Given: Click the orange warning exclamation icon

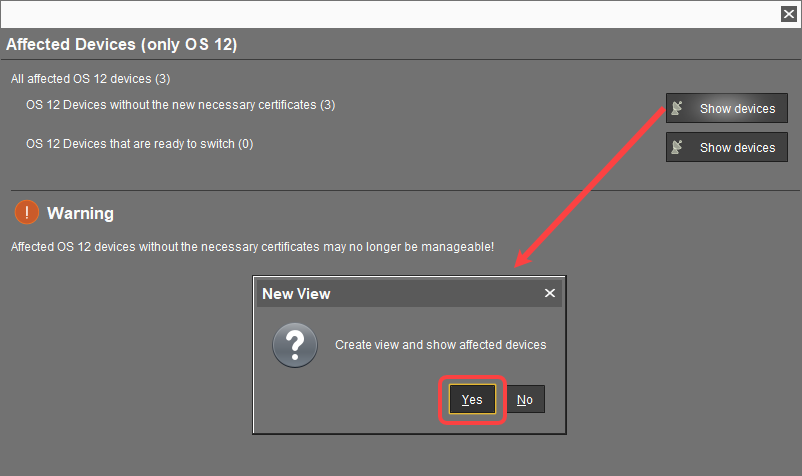Looking at the screenshot, I should point(27,213).
